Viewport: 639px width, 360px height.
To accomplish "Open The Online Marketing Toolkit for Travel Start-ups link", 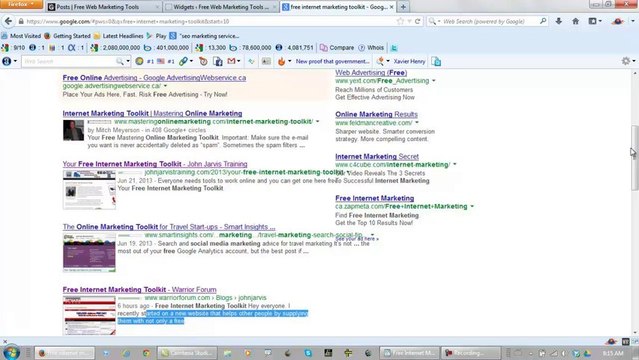I will click(169, 227).
